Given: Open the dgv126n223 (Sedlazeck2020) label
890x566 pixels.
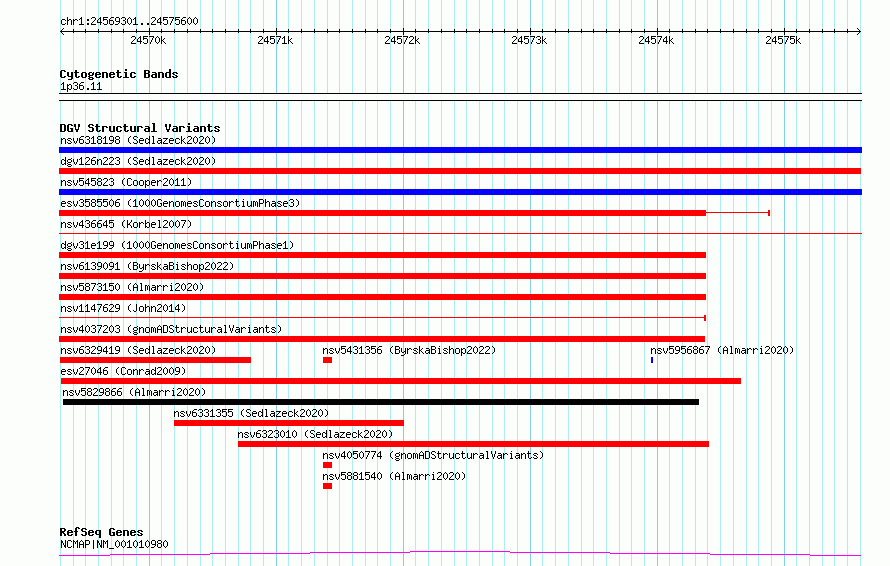Looking at the screenshot, I should [x=138, y=161].
